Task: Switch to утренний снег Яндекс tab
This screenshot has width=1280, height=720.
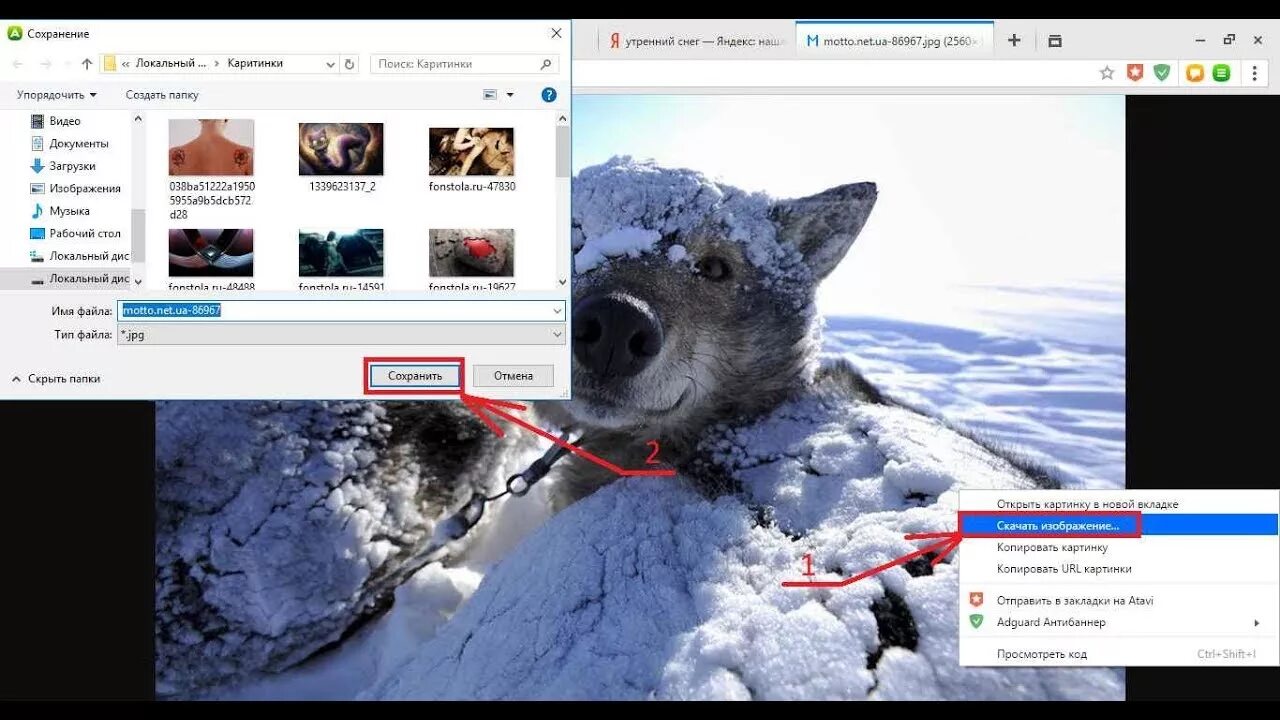Action: [x=697, y=41]
